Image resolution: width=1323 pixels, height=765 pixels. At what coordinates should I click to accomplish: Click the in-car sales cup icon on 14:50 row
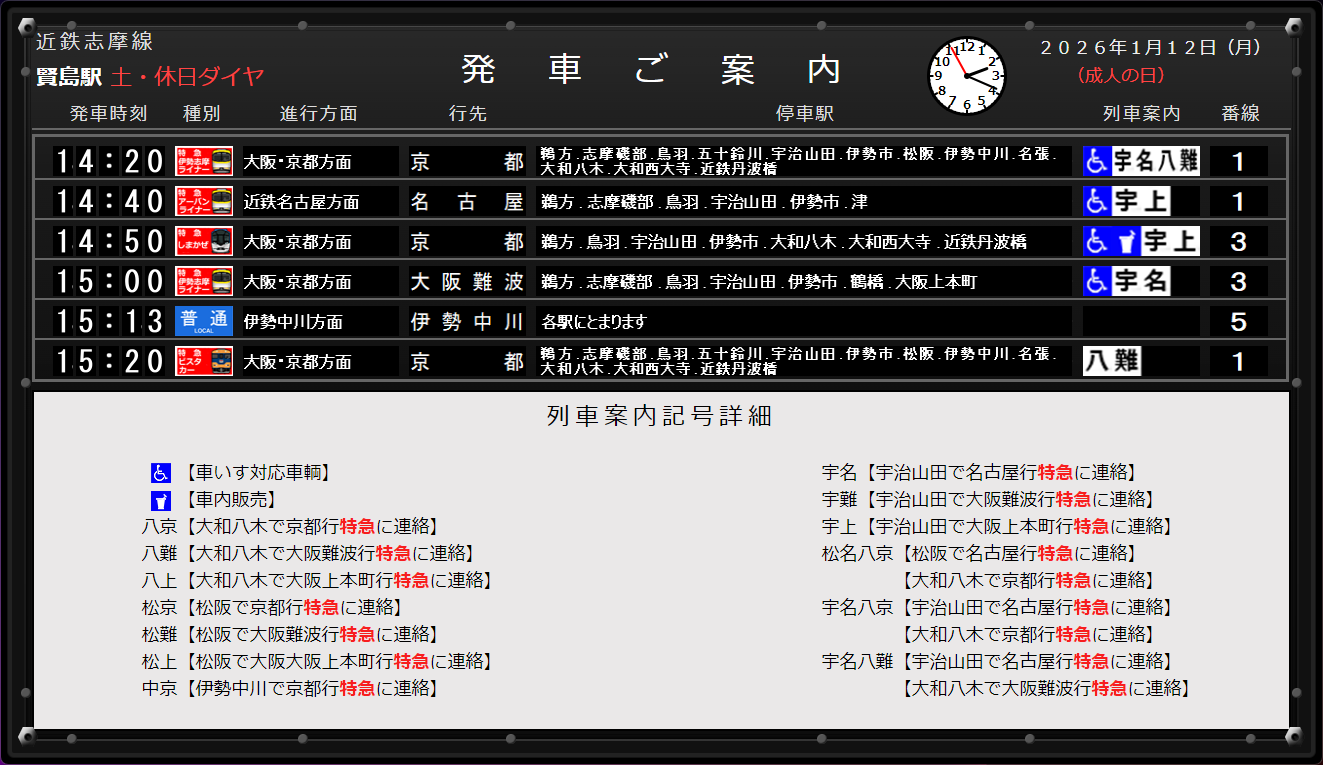click(1126, 241)
